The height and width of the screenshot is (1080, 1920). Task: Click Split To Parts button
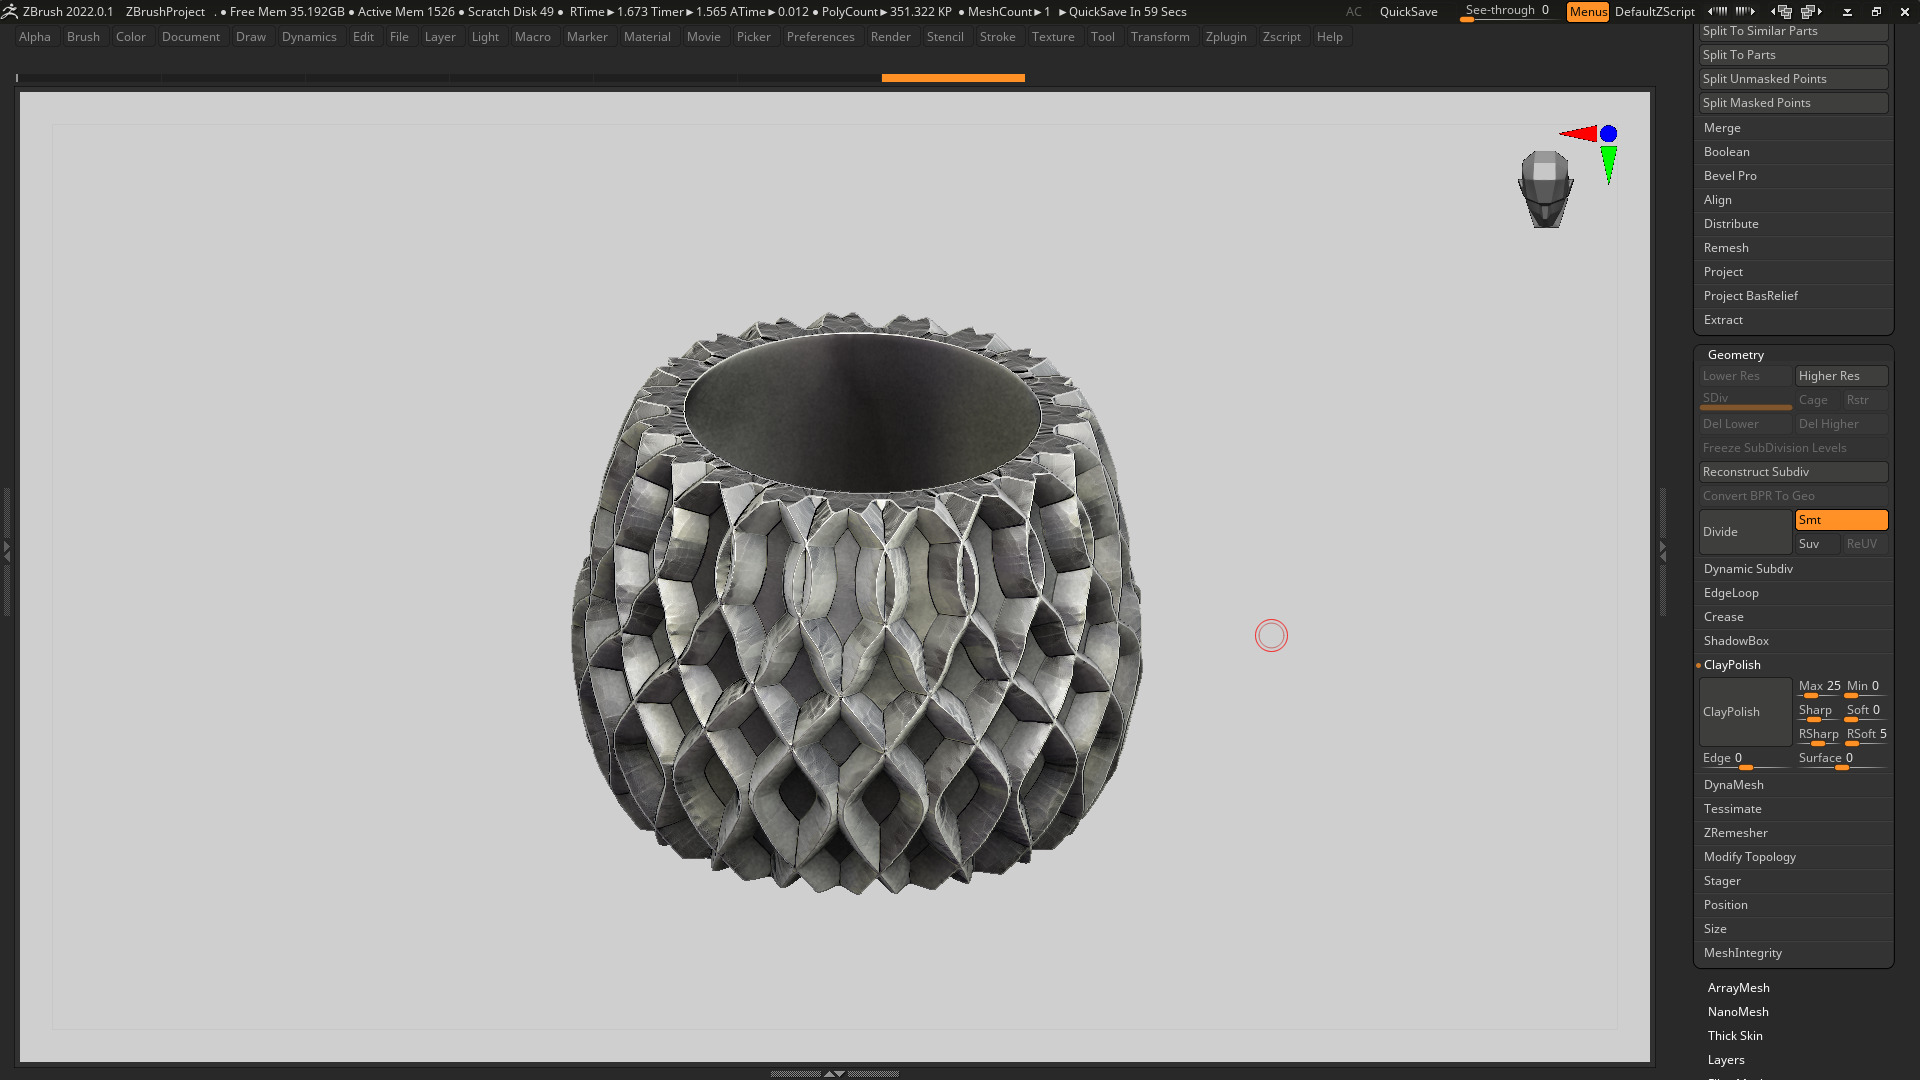[x=1793, y=55]
